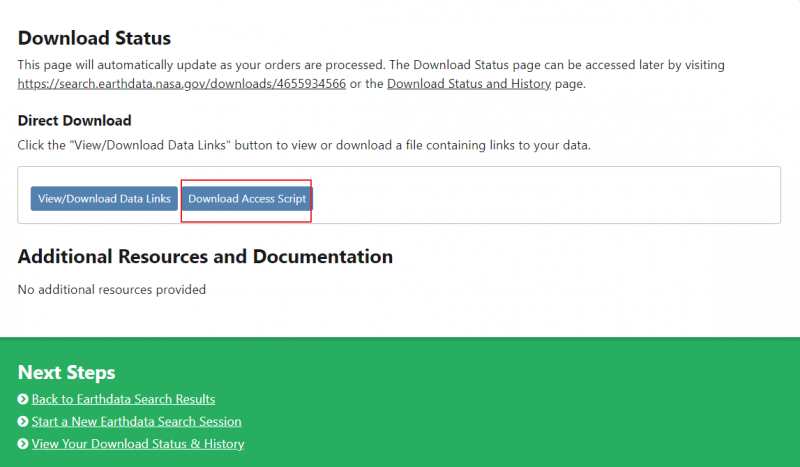Click the instruction text about viewing data links
The height and width of the screenshot is (467, 800).
(x=304, y=145)
